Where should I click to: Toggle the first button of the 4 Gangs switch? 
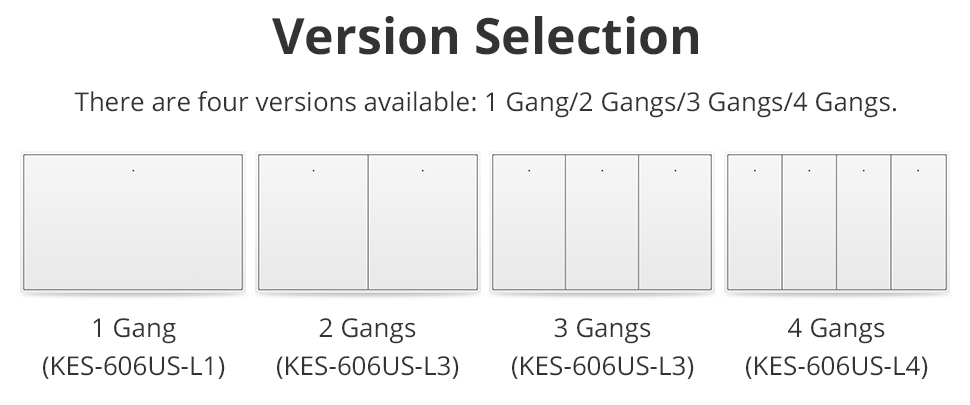[x=755, y=222]
